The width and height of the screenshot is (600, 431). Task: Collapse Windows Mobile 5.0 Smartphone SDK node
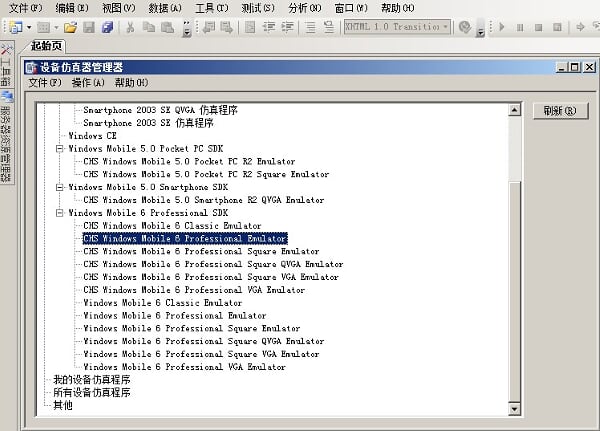pos(59,187)
